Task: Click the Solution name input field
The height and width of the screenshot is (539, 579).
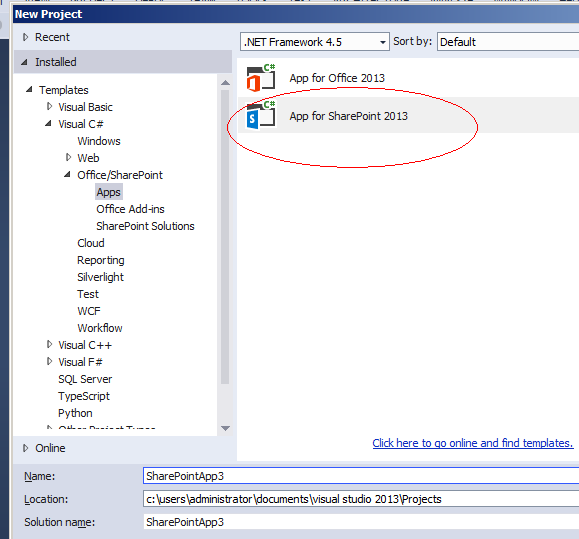Action: tap(361, 522)
